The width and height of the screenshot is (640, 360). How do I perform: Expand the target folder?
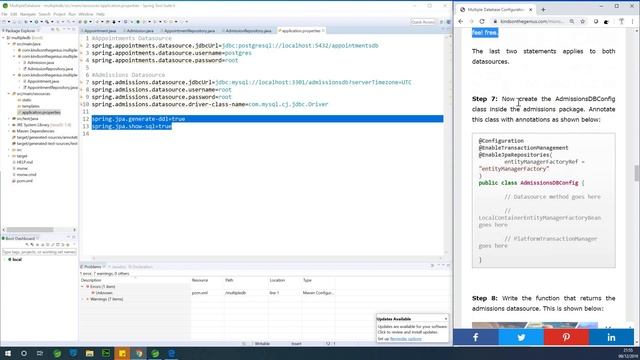9,156
